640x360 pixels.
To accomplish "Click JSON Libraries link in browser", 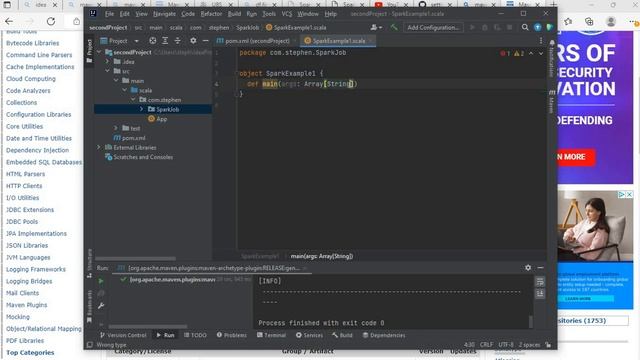I will tap(27, 245).
